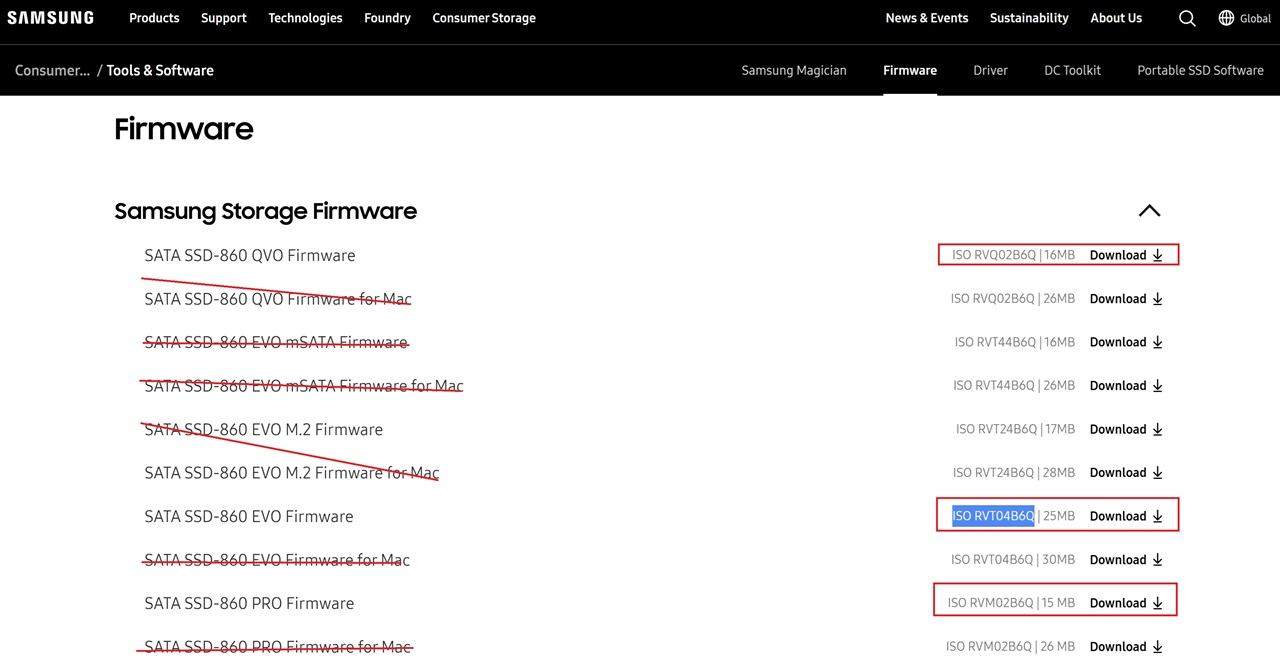
Task: Click 'ISO RVM02B6Q | 15 MB' text
Action: tap(1011, 603)
